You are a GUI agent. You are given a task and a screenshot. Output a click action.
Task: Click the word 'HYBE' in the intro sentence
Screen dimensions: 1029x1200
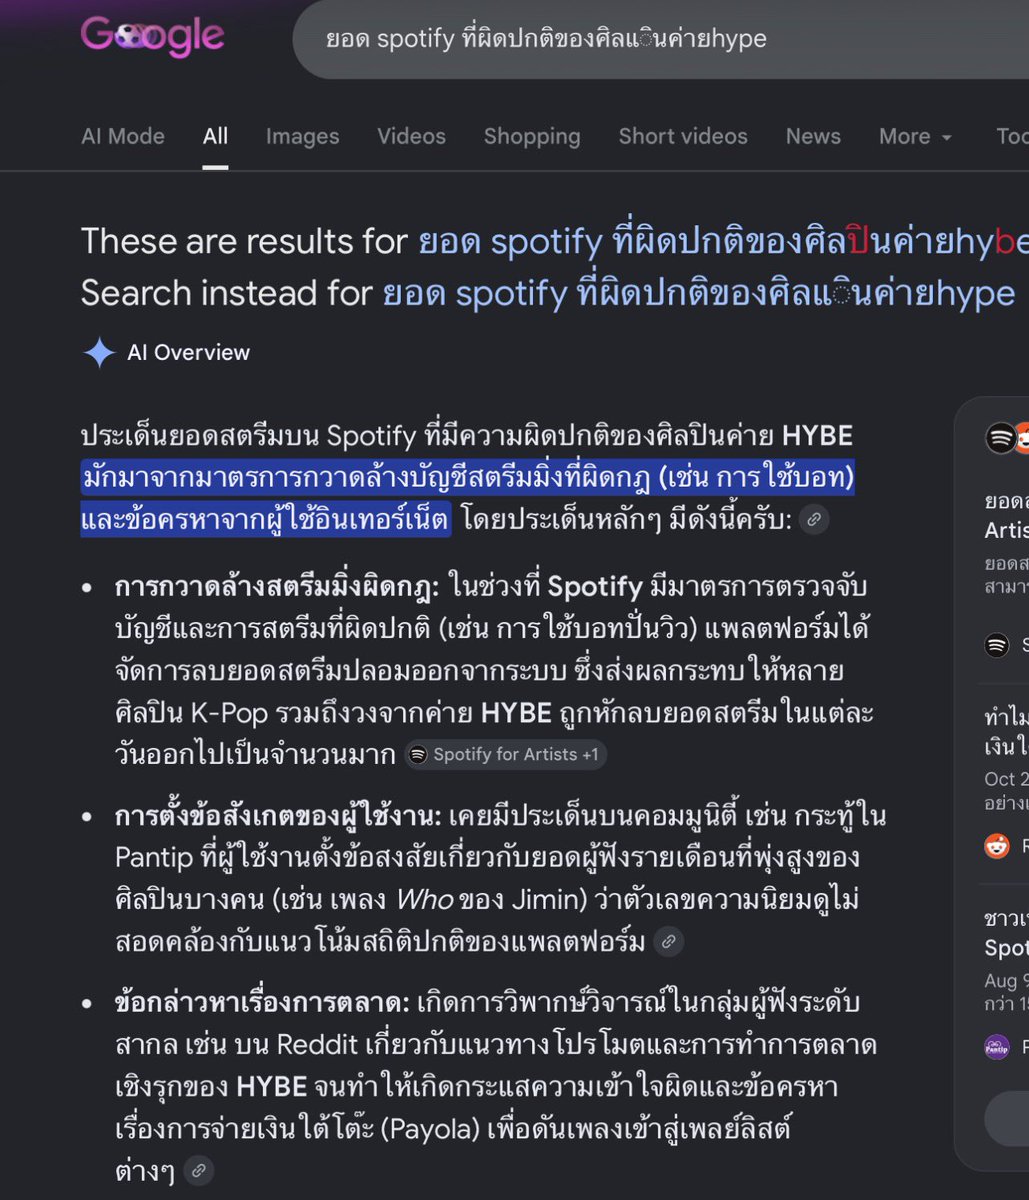click(817, 436)
